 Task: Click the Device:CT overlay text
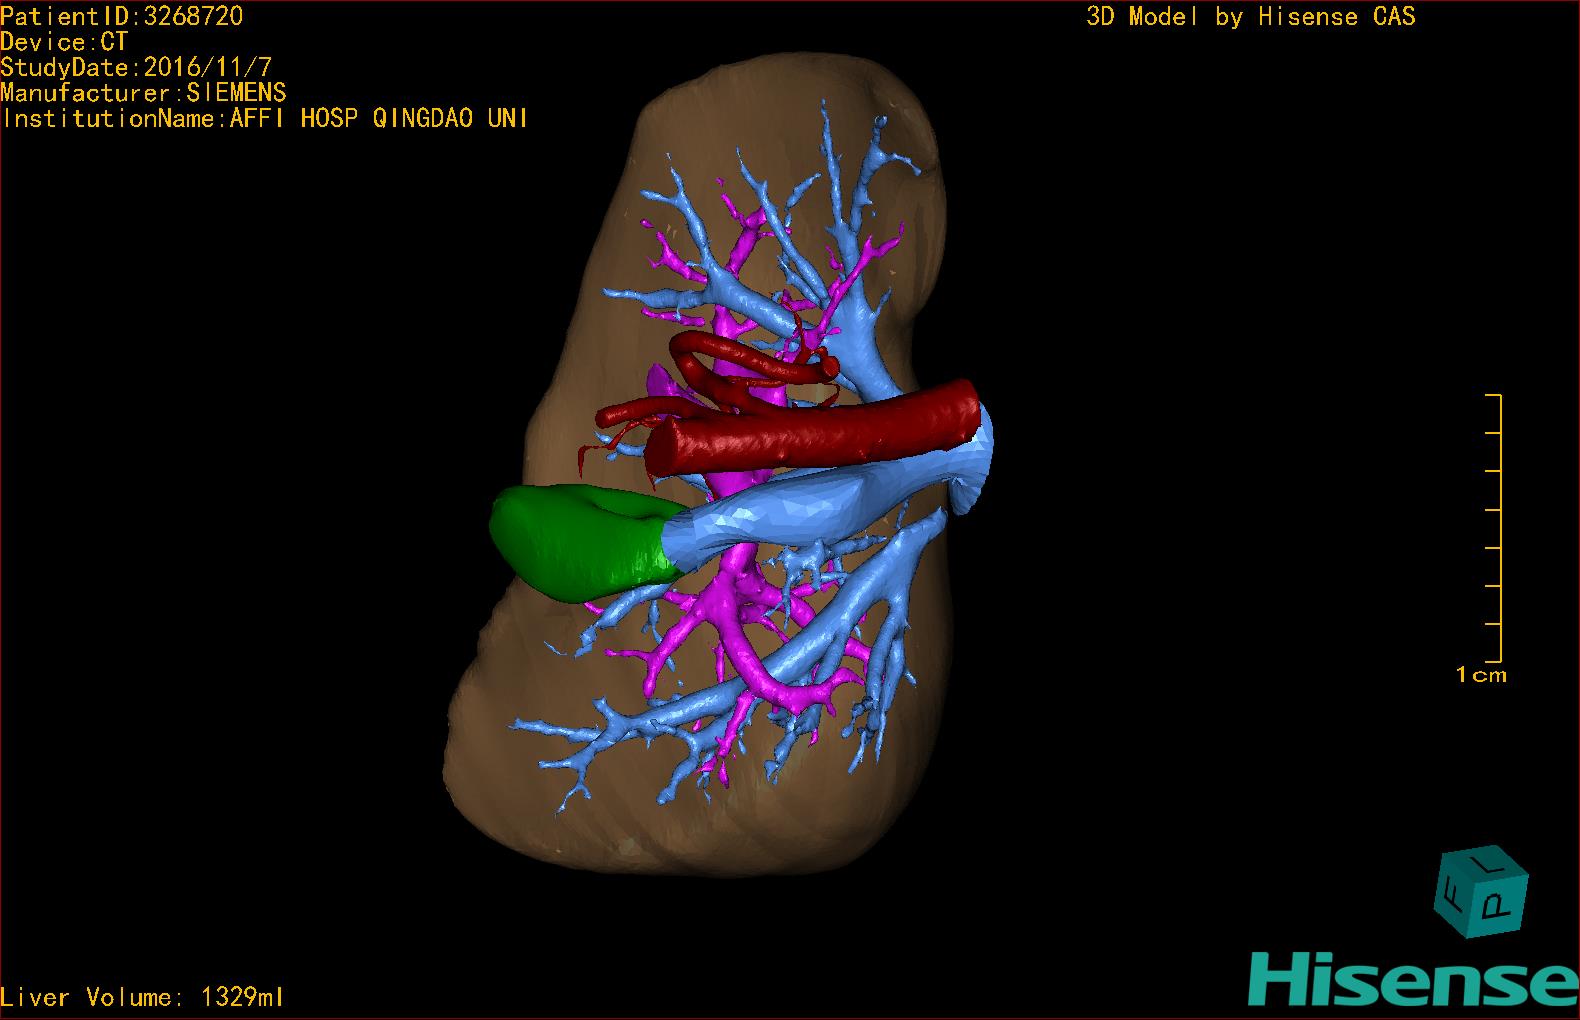click(x=64, y=42)
